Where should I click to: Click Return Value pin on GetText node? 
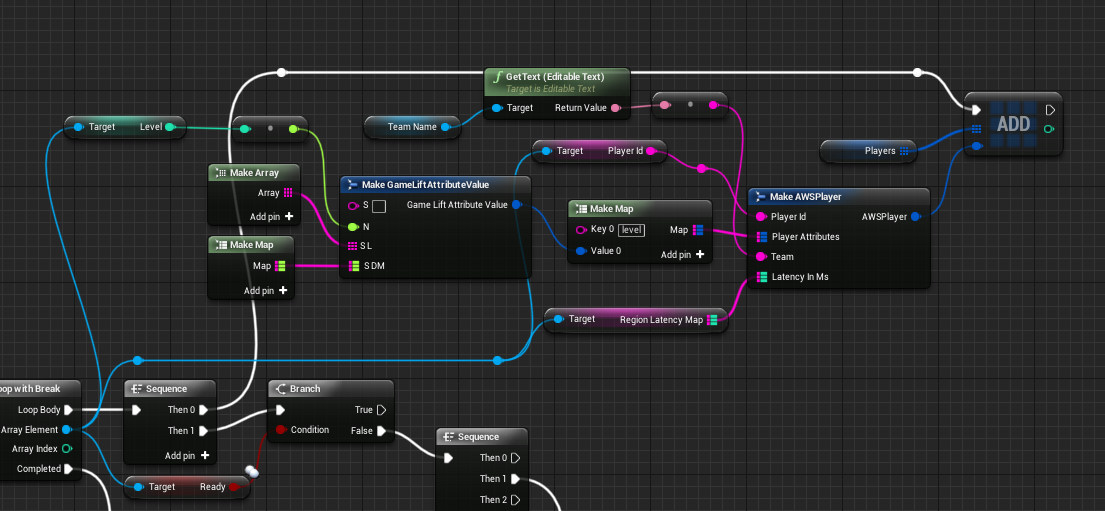point(615,108)
